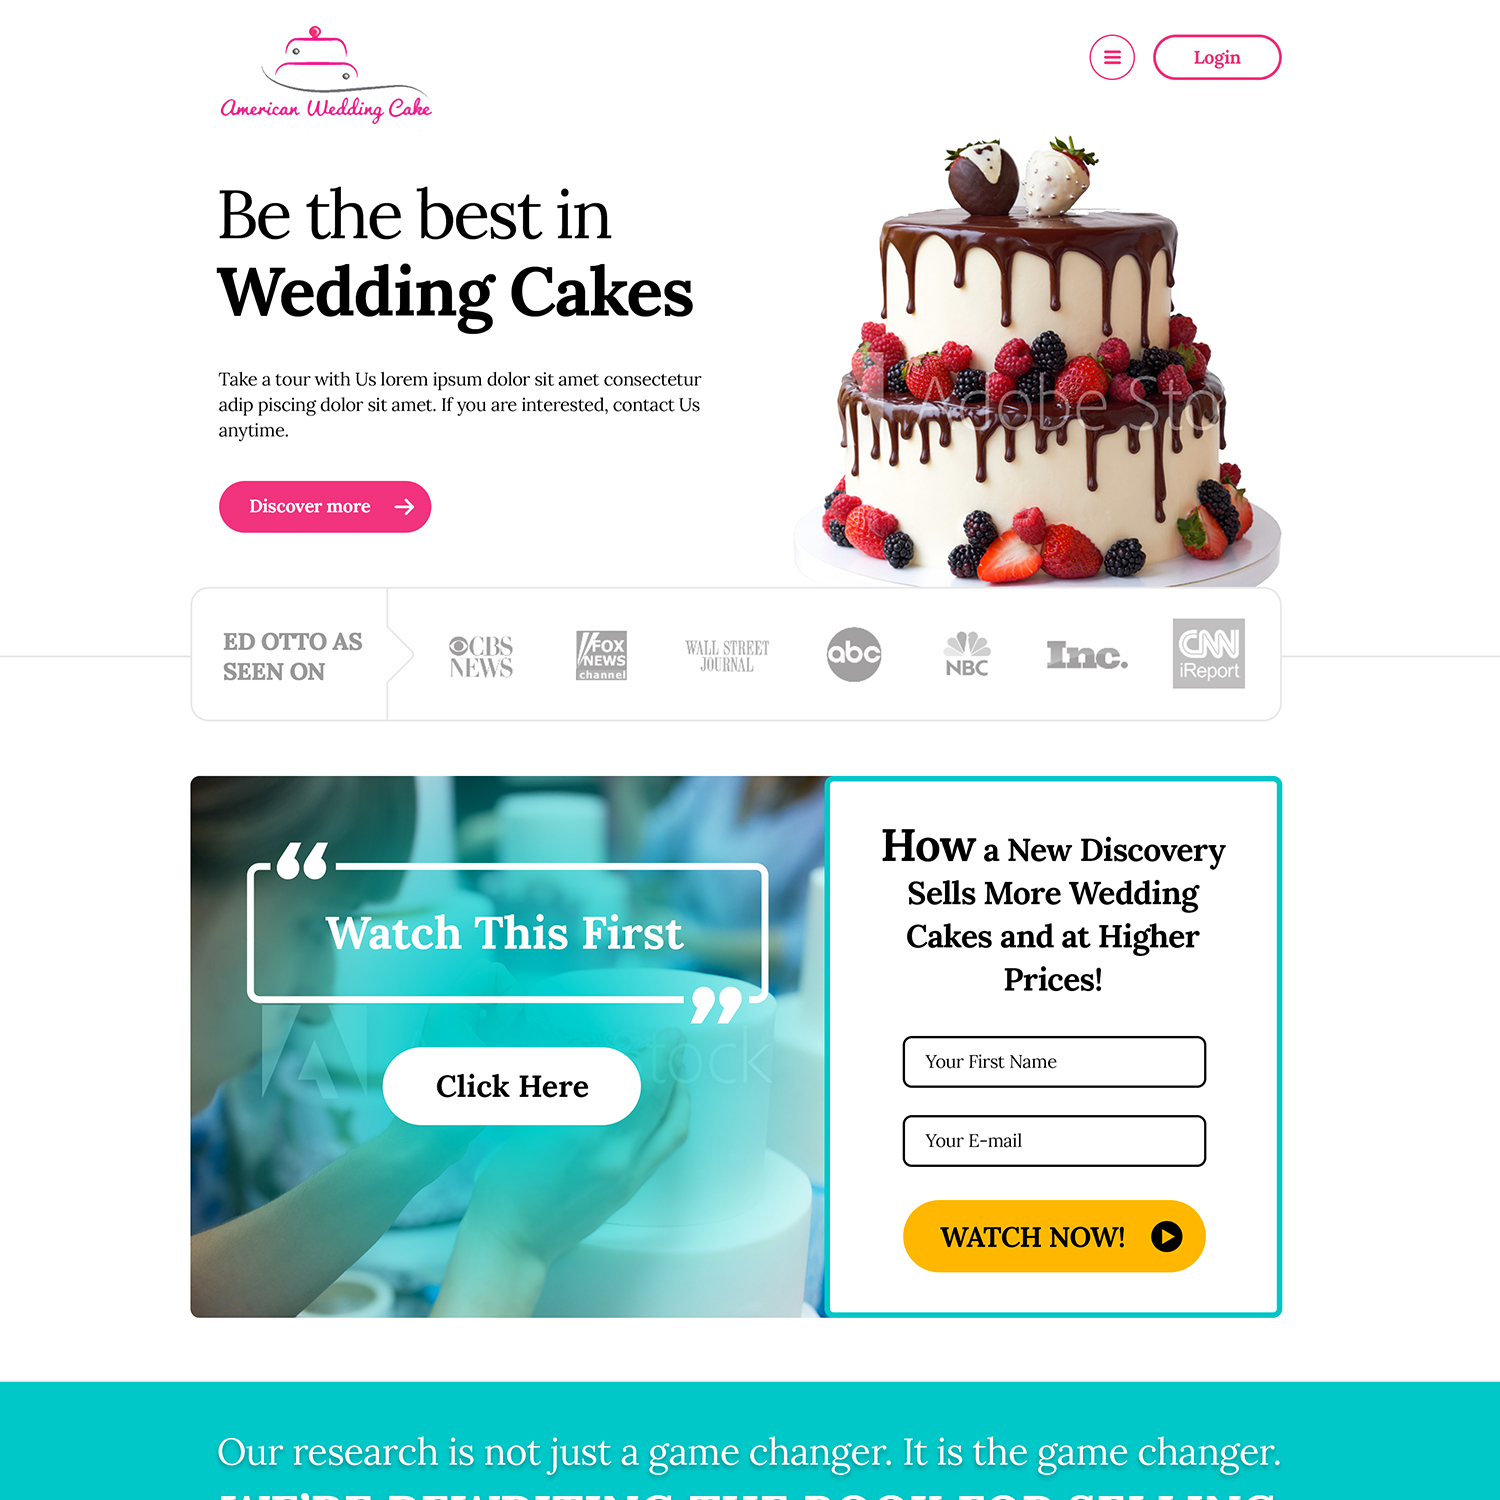The height and width of the screenshot is (1500, 1500).
Task: Click the Watch This First banner
Action: (x=507, y=933)
